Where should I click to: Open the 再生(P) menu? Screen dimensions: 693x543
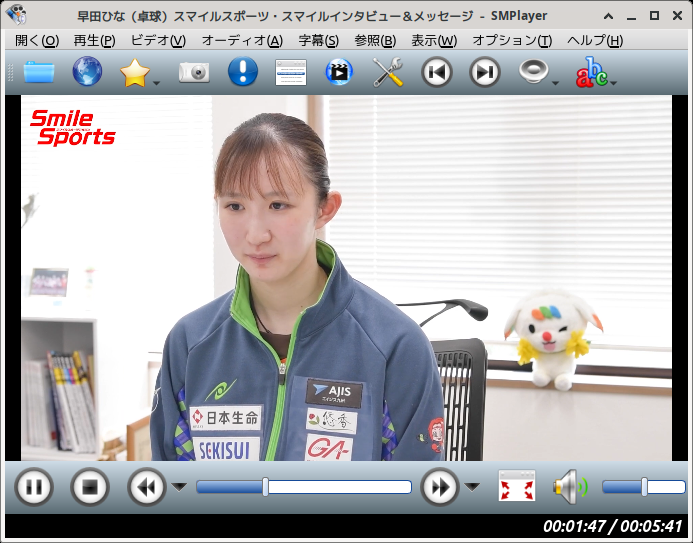click(95, 41)
